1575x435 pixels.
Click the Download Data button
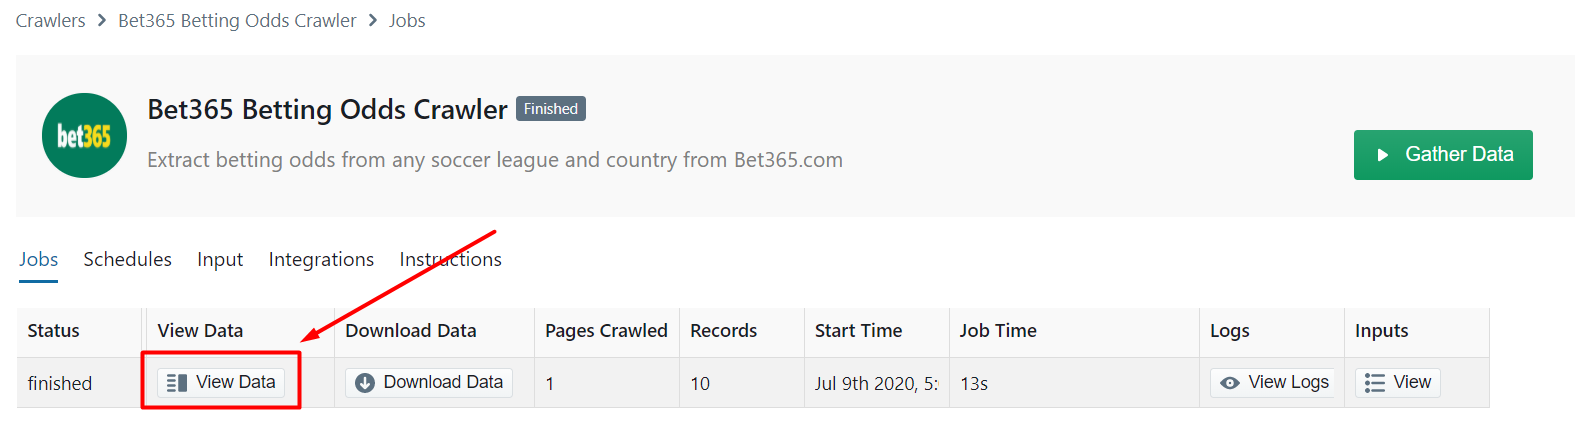coord(429,383)
